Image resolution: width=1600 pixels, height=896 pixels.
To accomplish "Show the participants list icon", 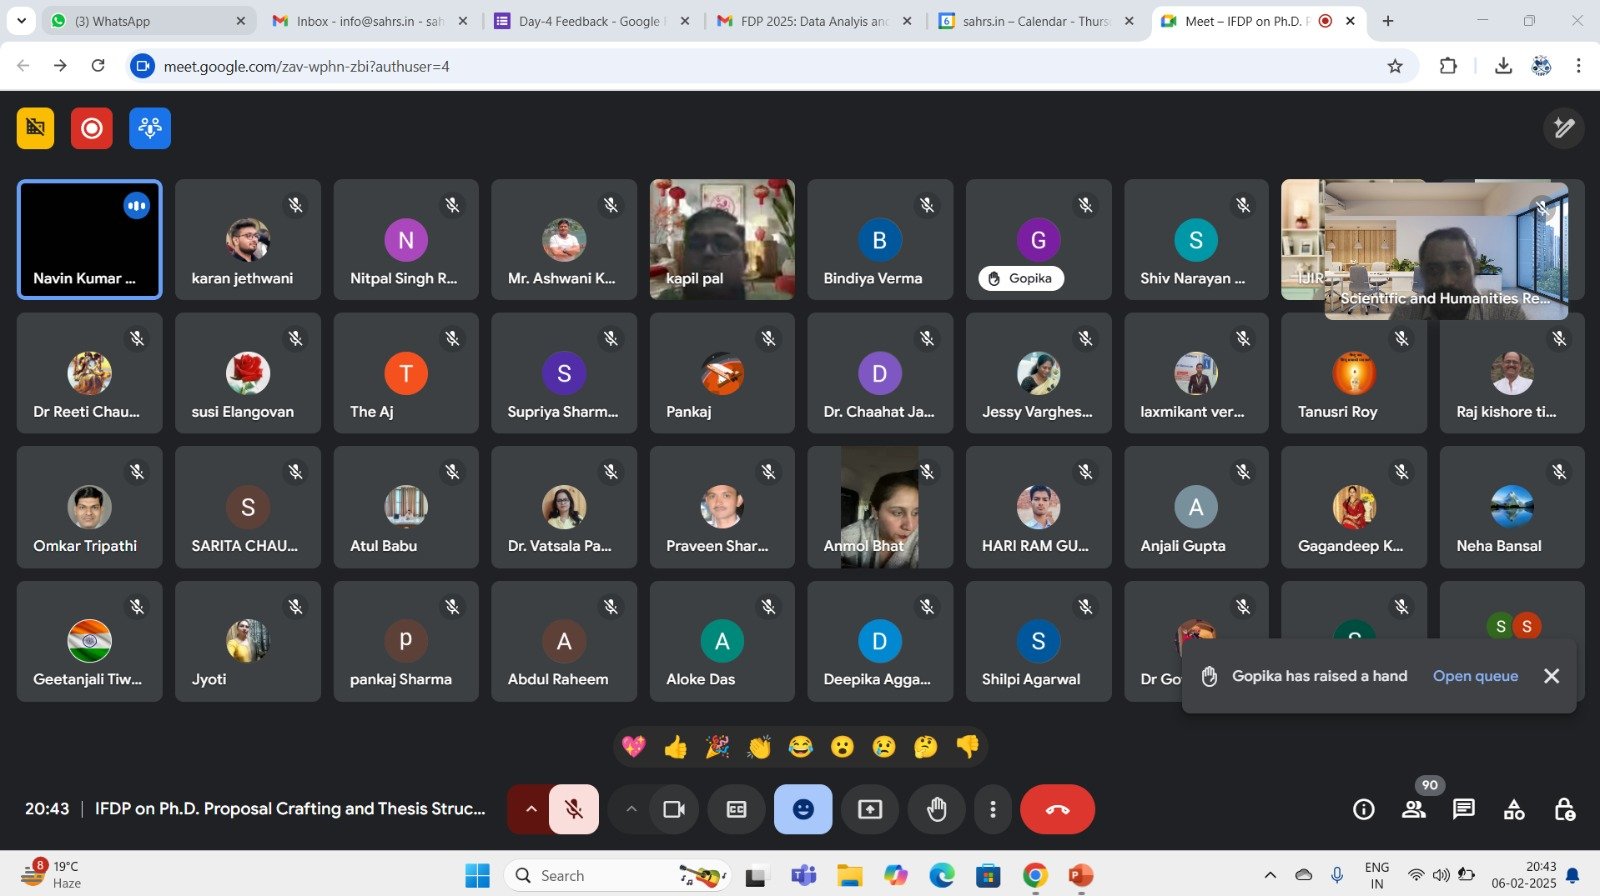I will [x=1413, y=809].
